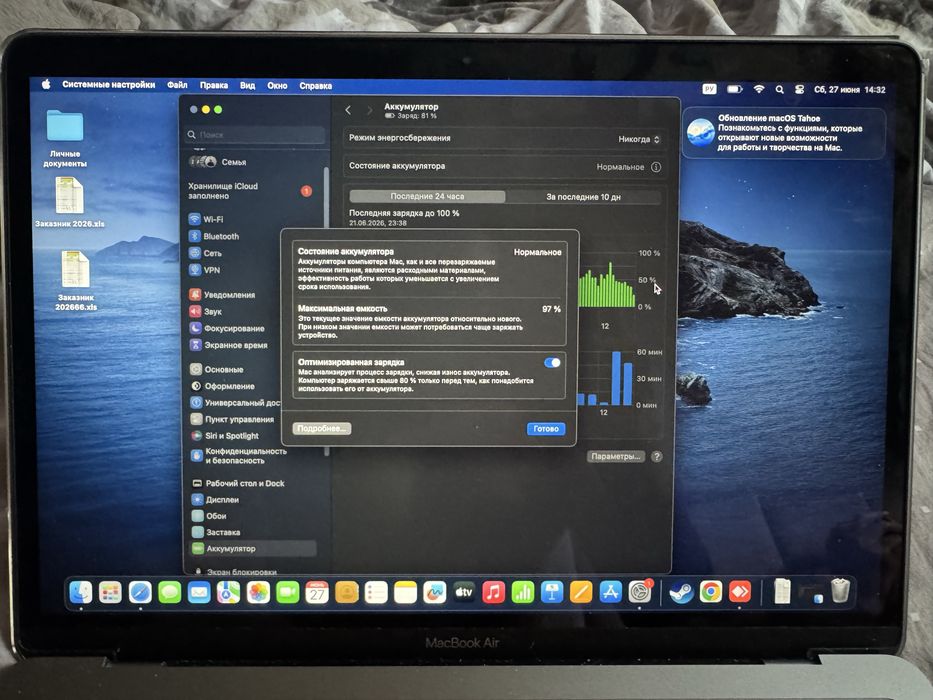The height and width of the screenshot is (700, 933).
Task: Open App Store from the Dock
Action: pos(610,592)
